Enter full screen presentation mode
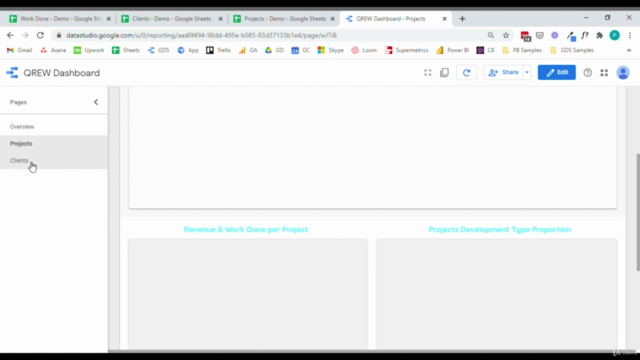 point(427,73)
